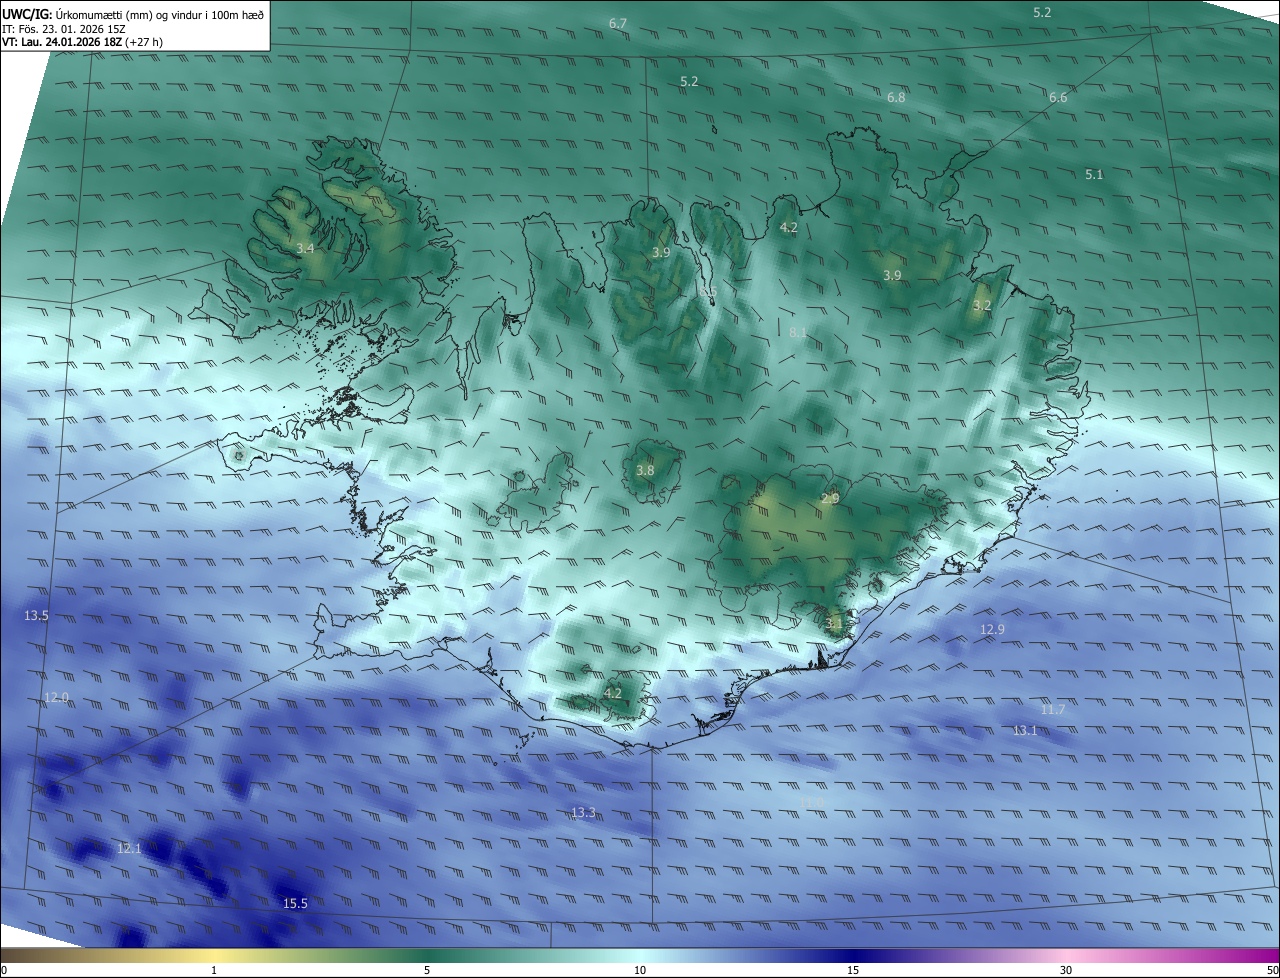Click the '1' tick label on the color scale
This screenshot has height=978, width=1280.
pyautogui.click(x=214, y=970)
